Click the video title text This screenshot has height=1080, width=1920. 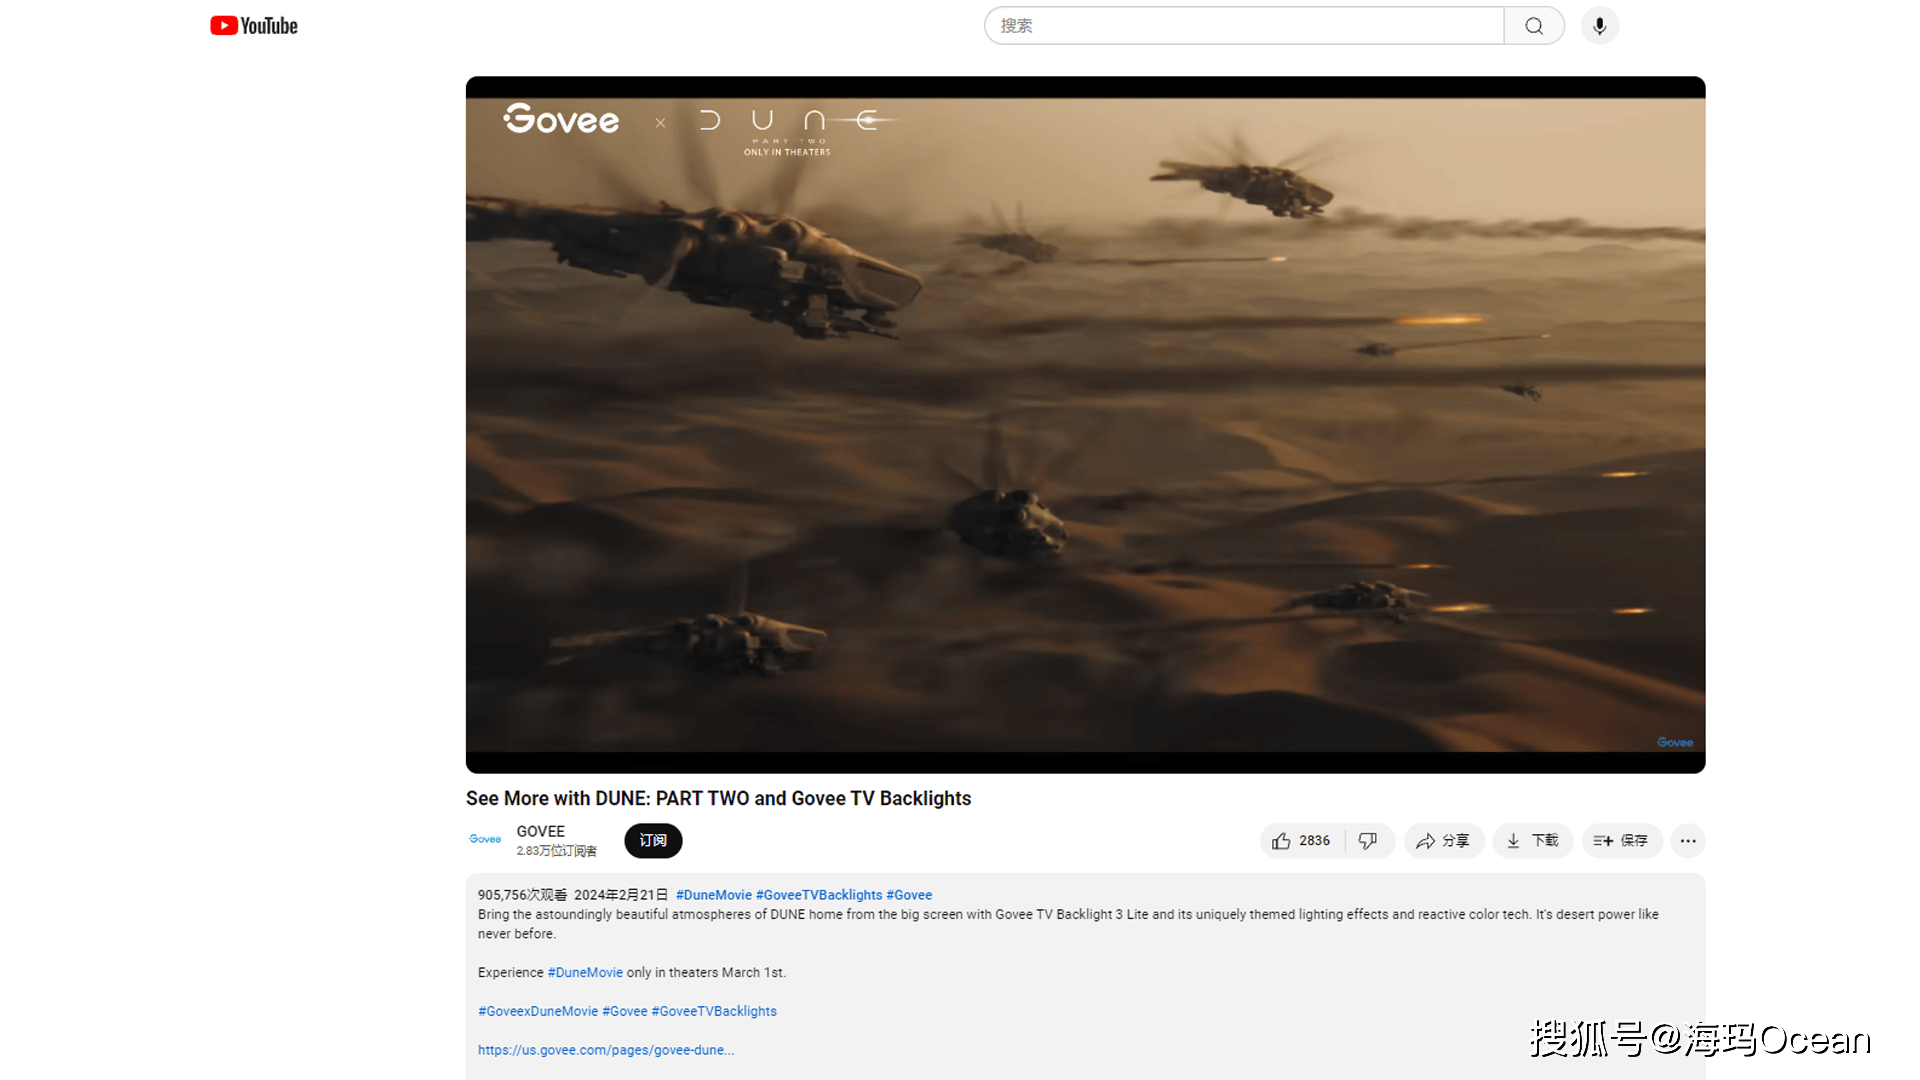click(718, 799)
